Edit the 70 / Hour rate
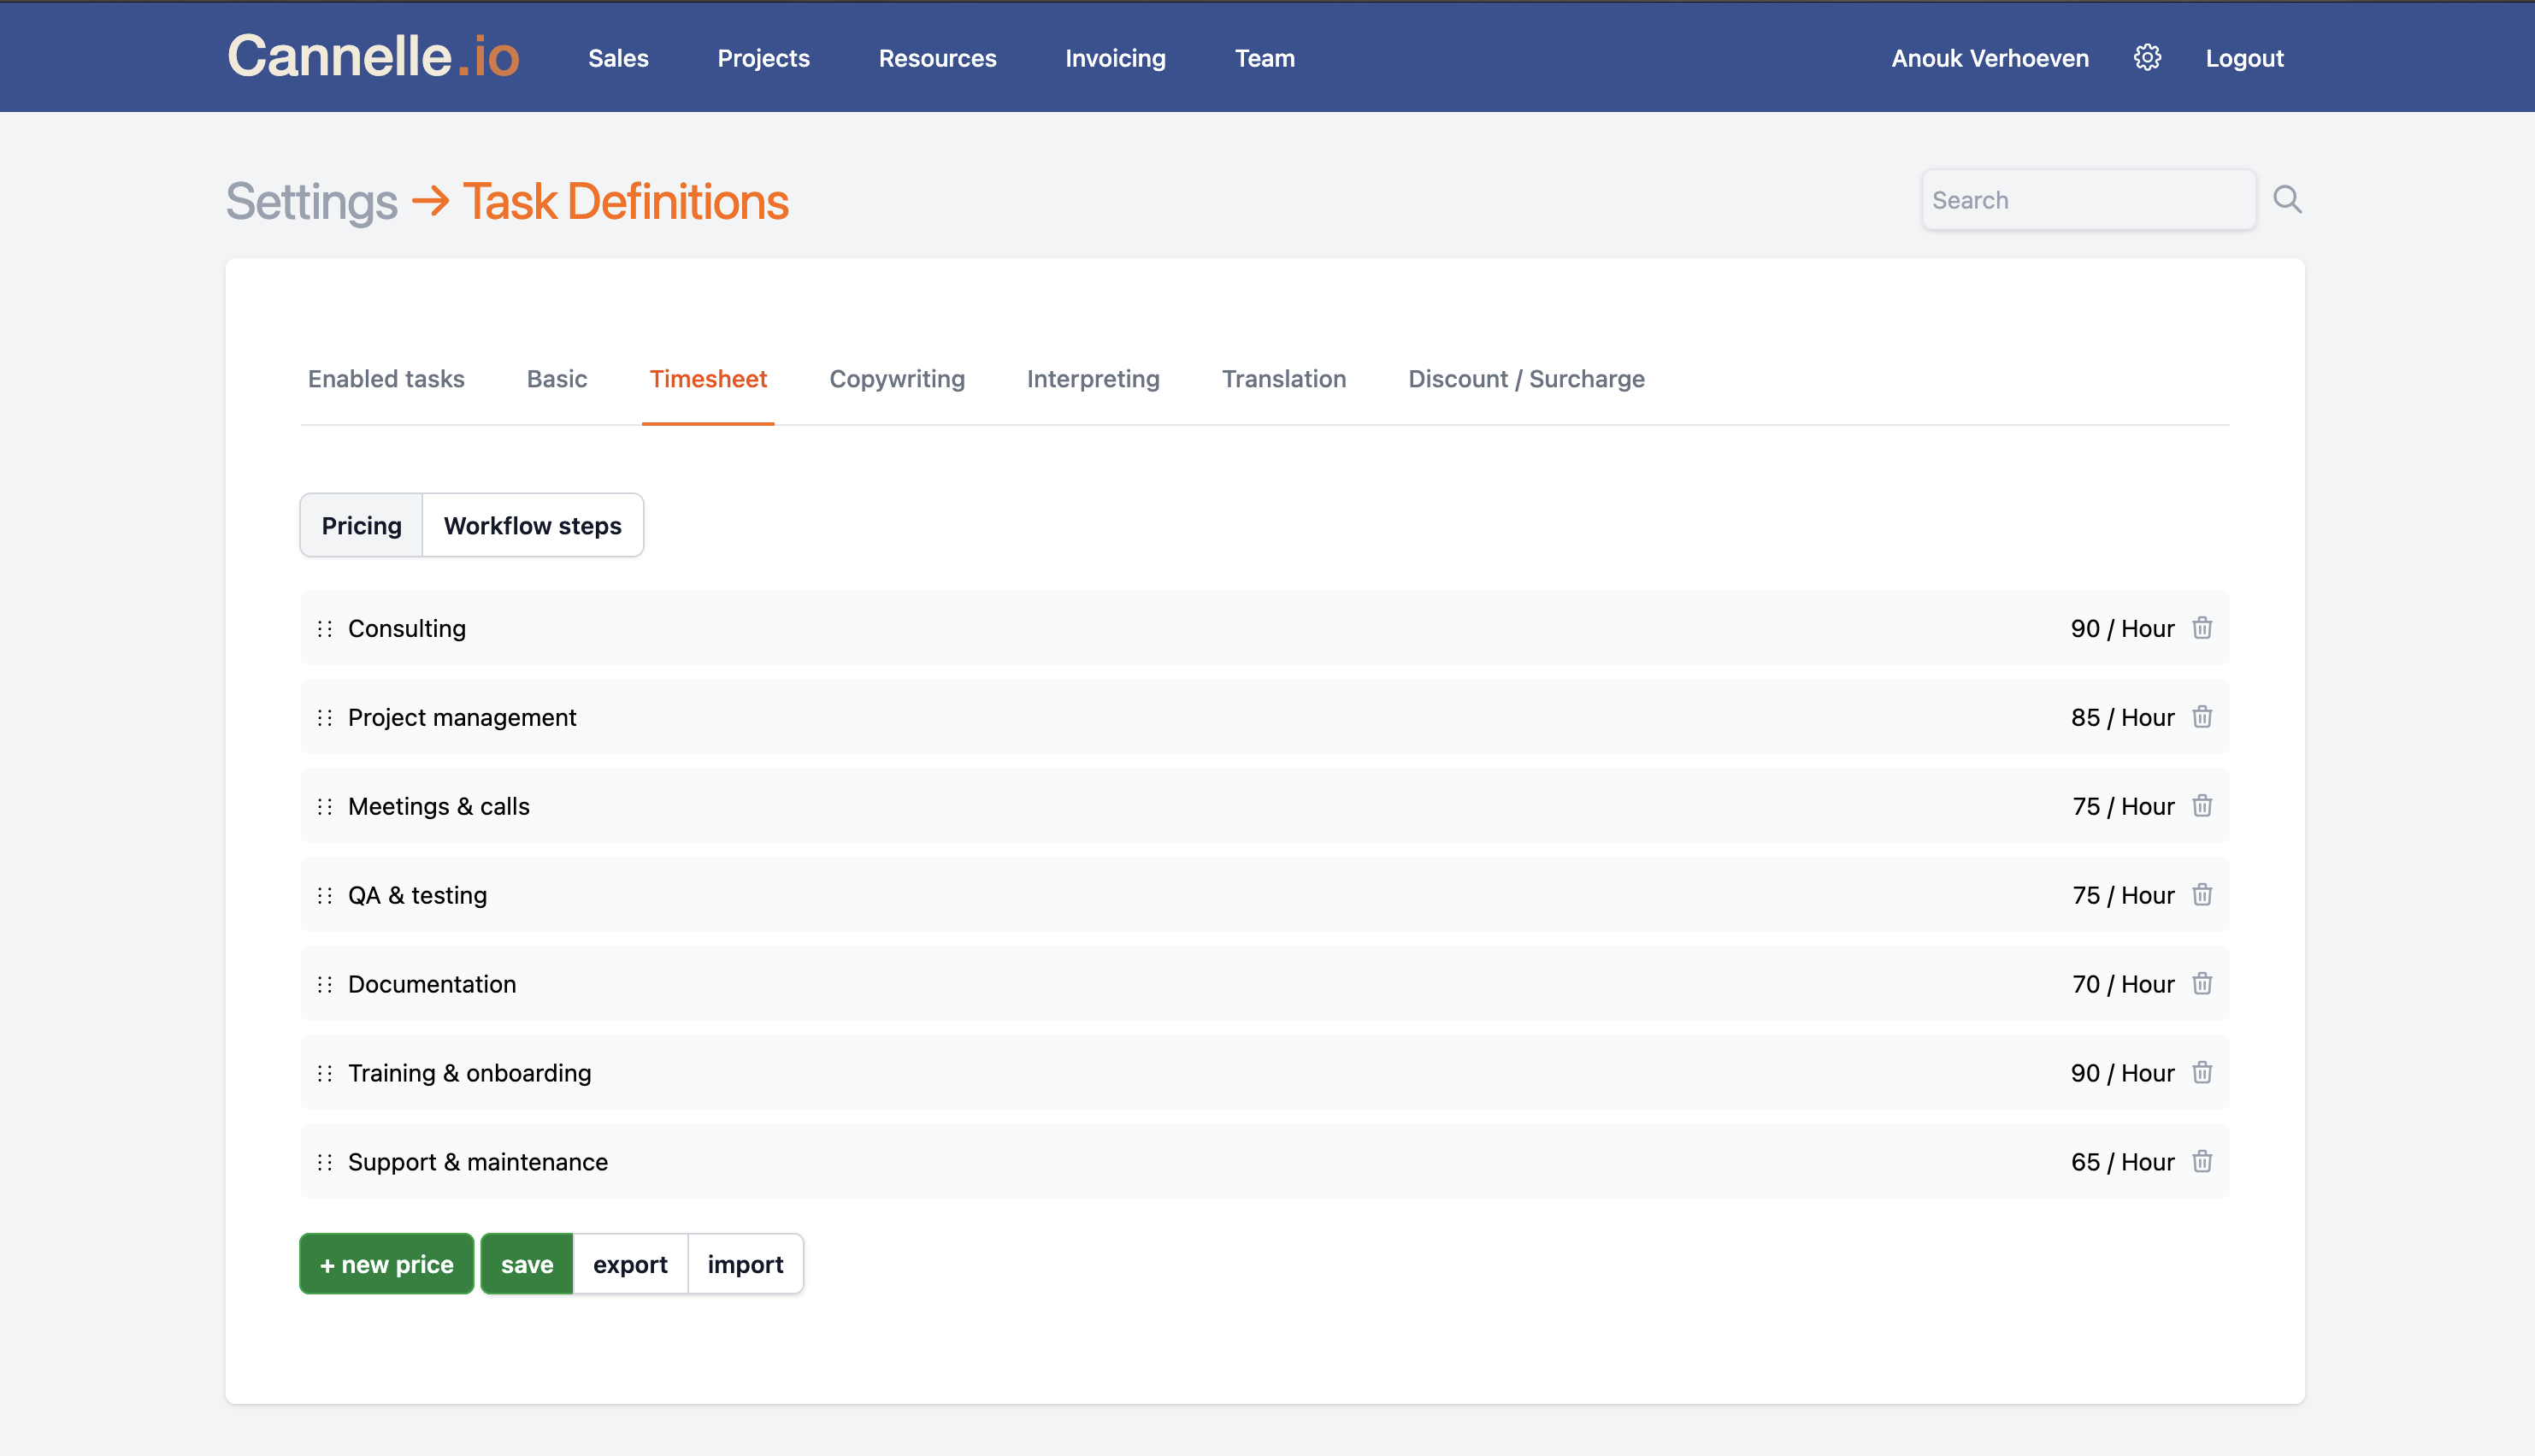Viewport: 2535px width, 1456px height. click(2122, 985)
